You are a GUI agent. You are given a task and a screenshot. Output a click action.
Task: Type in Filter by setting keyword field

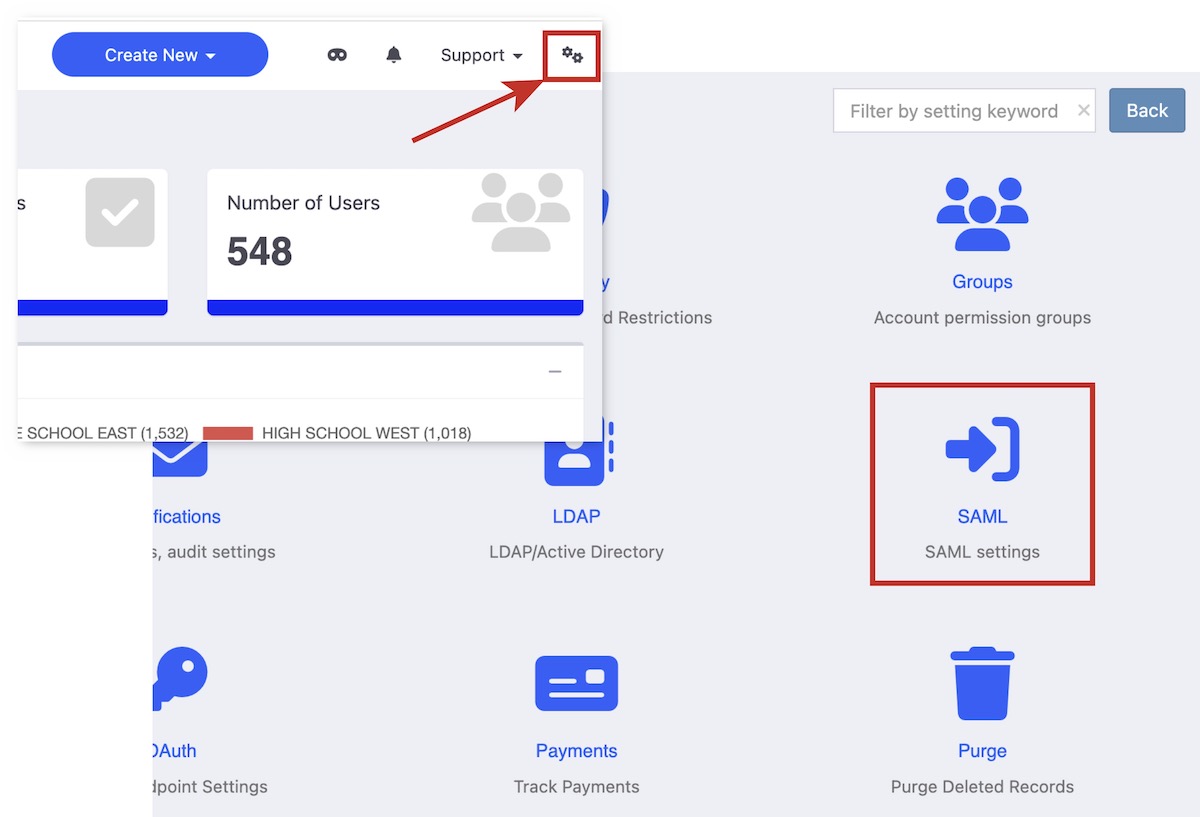pos(953,111)
